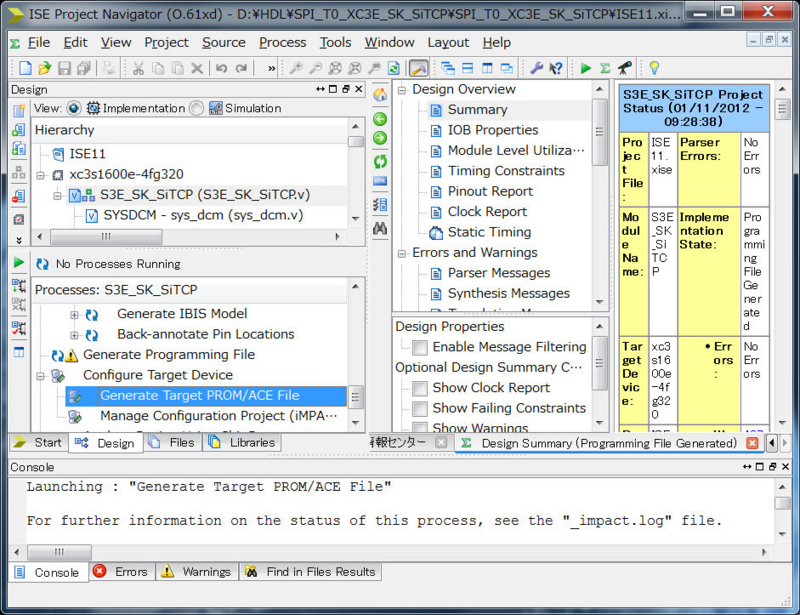The height and width of the screenshot is (615, 800).
Task: Click the cascade windows toolbar icon
Action: pyautogui.click(x=447, y=68)
